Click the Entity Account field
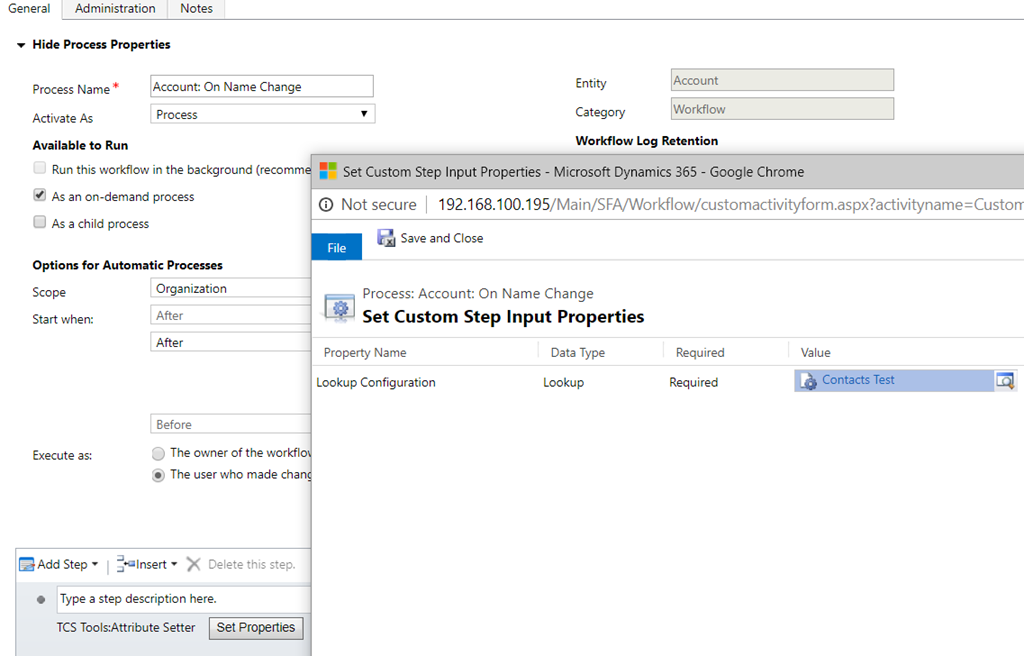 point(782,80)
